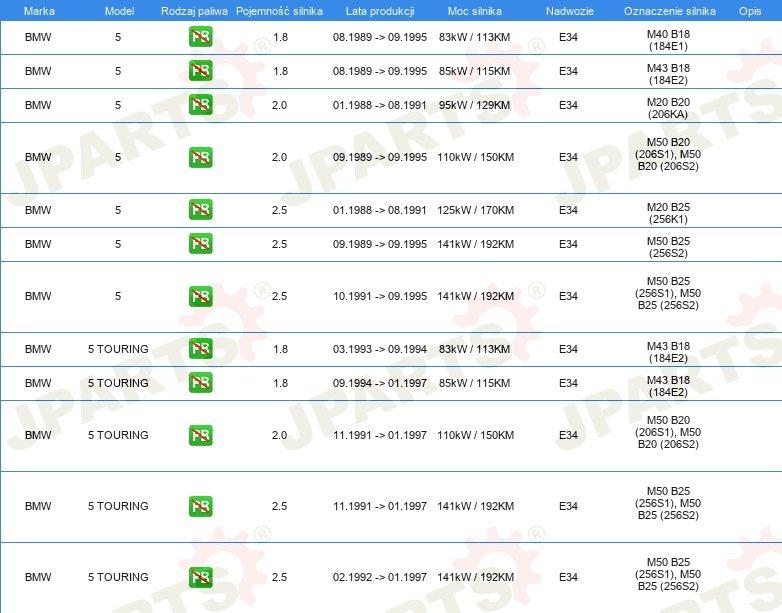This screenshot has width=782, height=613.
Task: Select the Rodzaj paliwa column header
Action: click(x=194, y=11)
